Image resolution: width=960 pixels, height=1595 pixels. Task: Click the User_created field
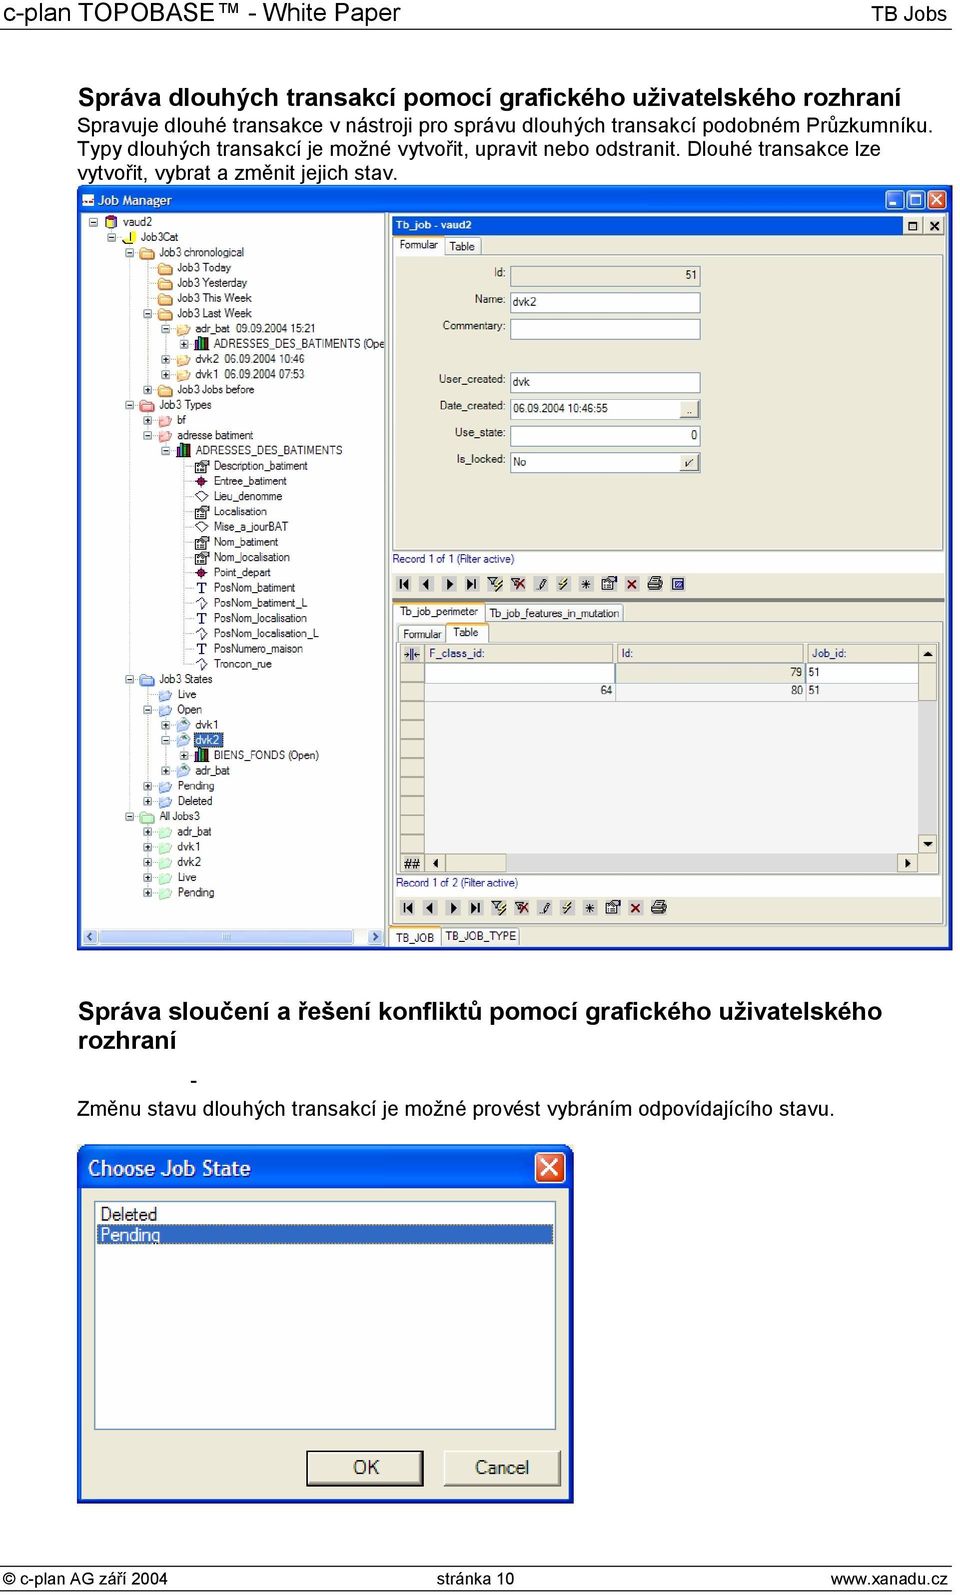click(605, 382)
